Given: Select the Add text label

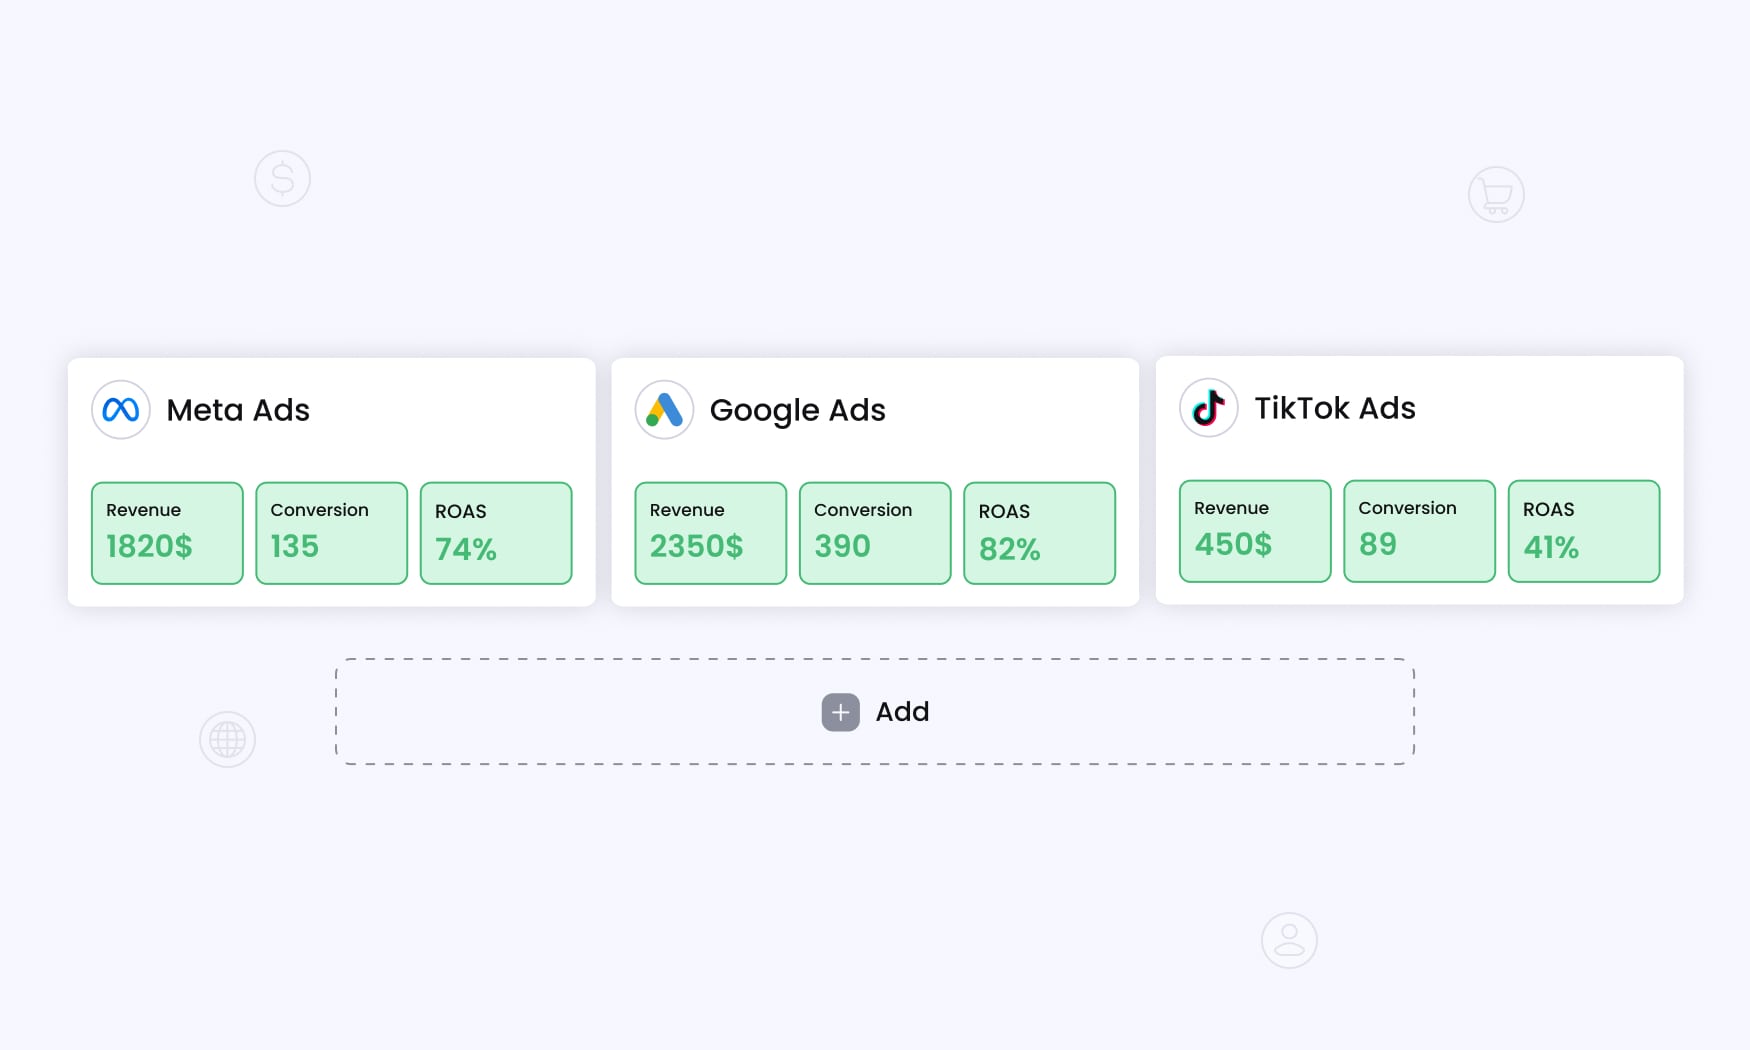Looking at the screenshot, I should point(903,712).
